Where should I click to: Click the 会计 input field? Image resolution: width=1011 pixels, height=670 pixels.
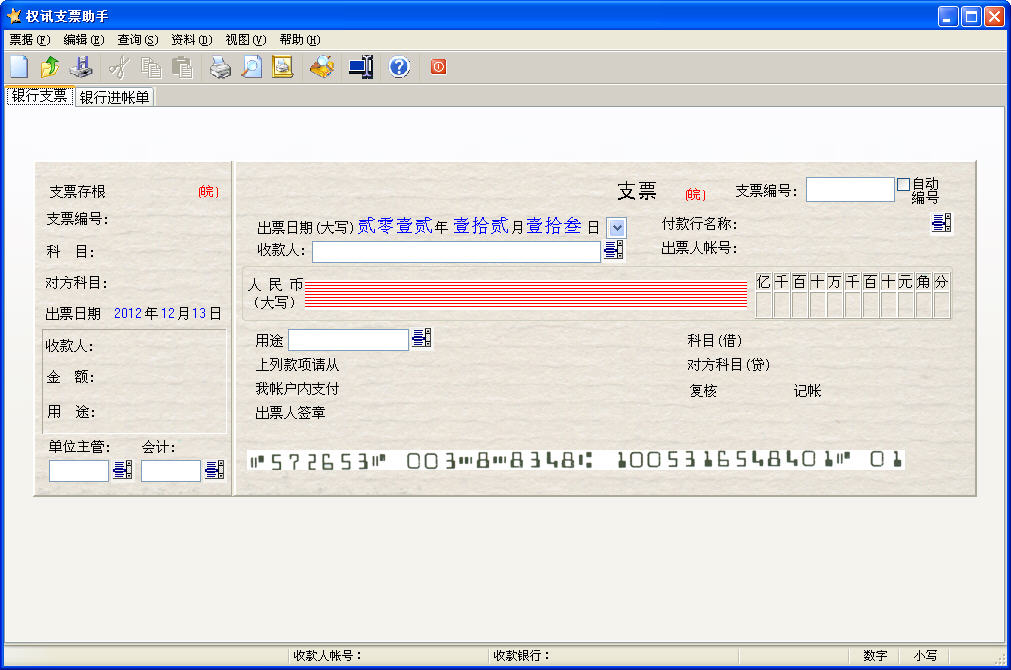pyautogui.click(x=171, y=471)
